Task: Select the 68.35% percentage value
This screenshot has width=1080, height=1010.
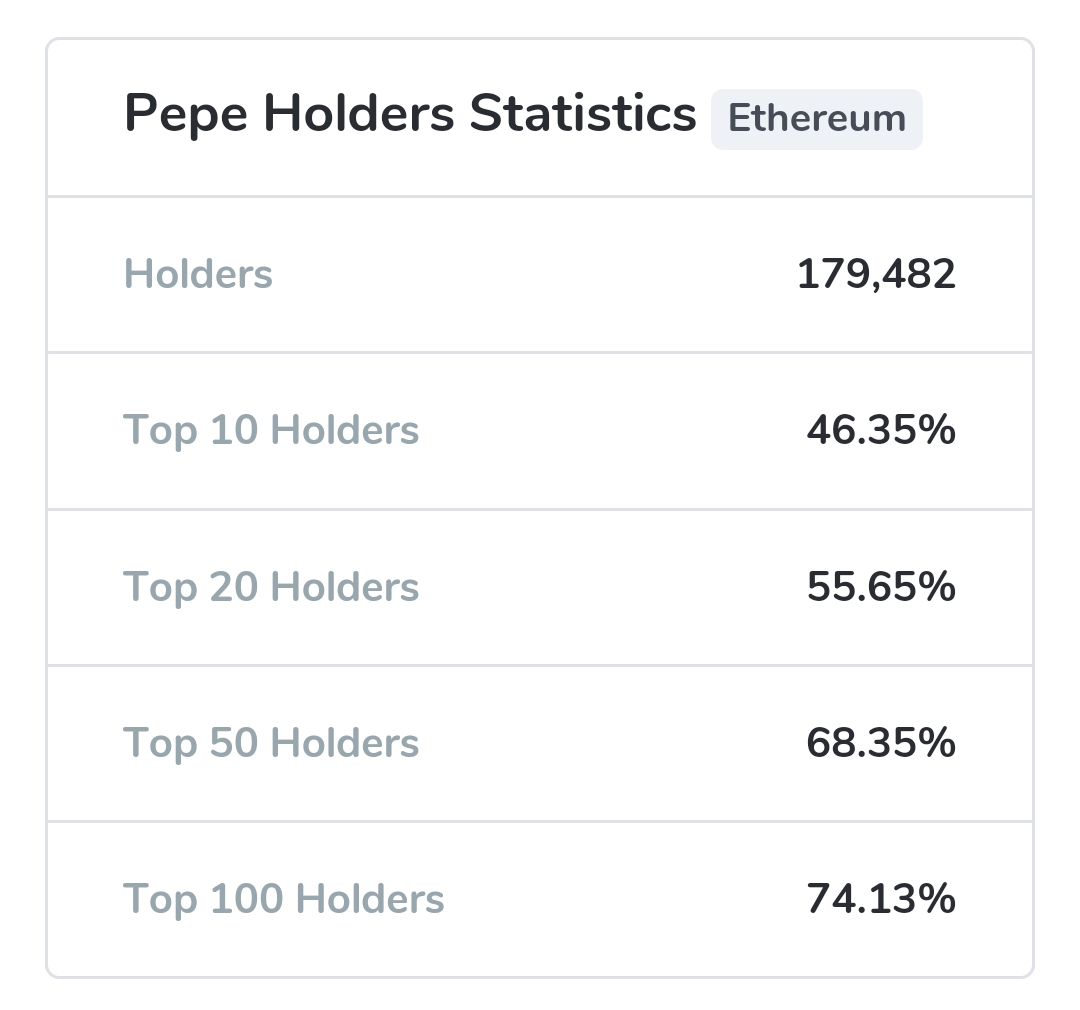Action: pos(881,743)
